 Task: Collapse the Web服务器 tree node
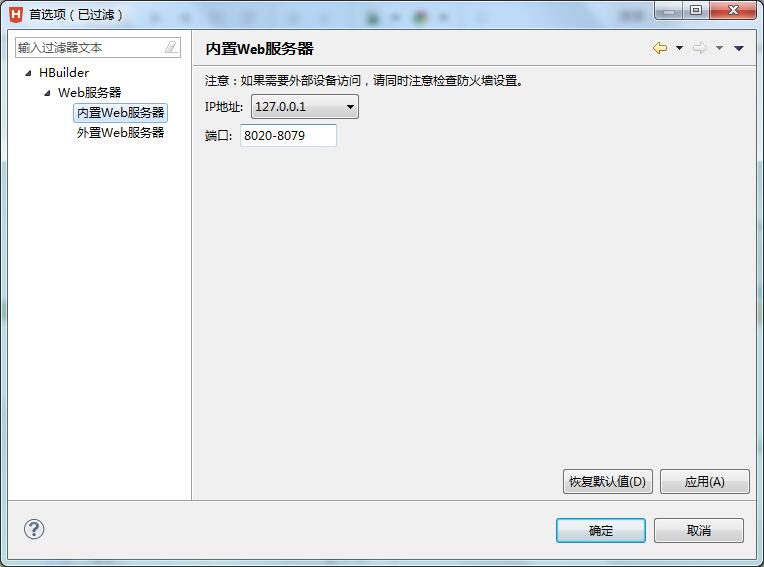click(x=47, y=93)
